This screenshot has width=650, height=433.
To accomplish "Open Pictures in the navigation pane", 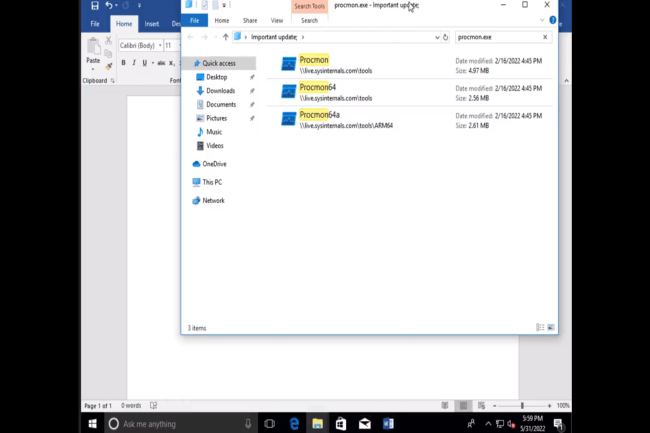I will (x=216, y=118).
